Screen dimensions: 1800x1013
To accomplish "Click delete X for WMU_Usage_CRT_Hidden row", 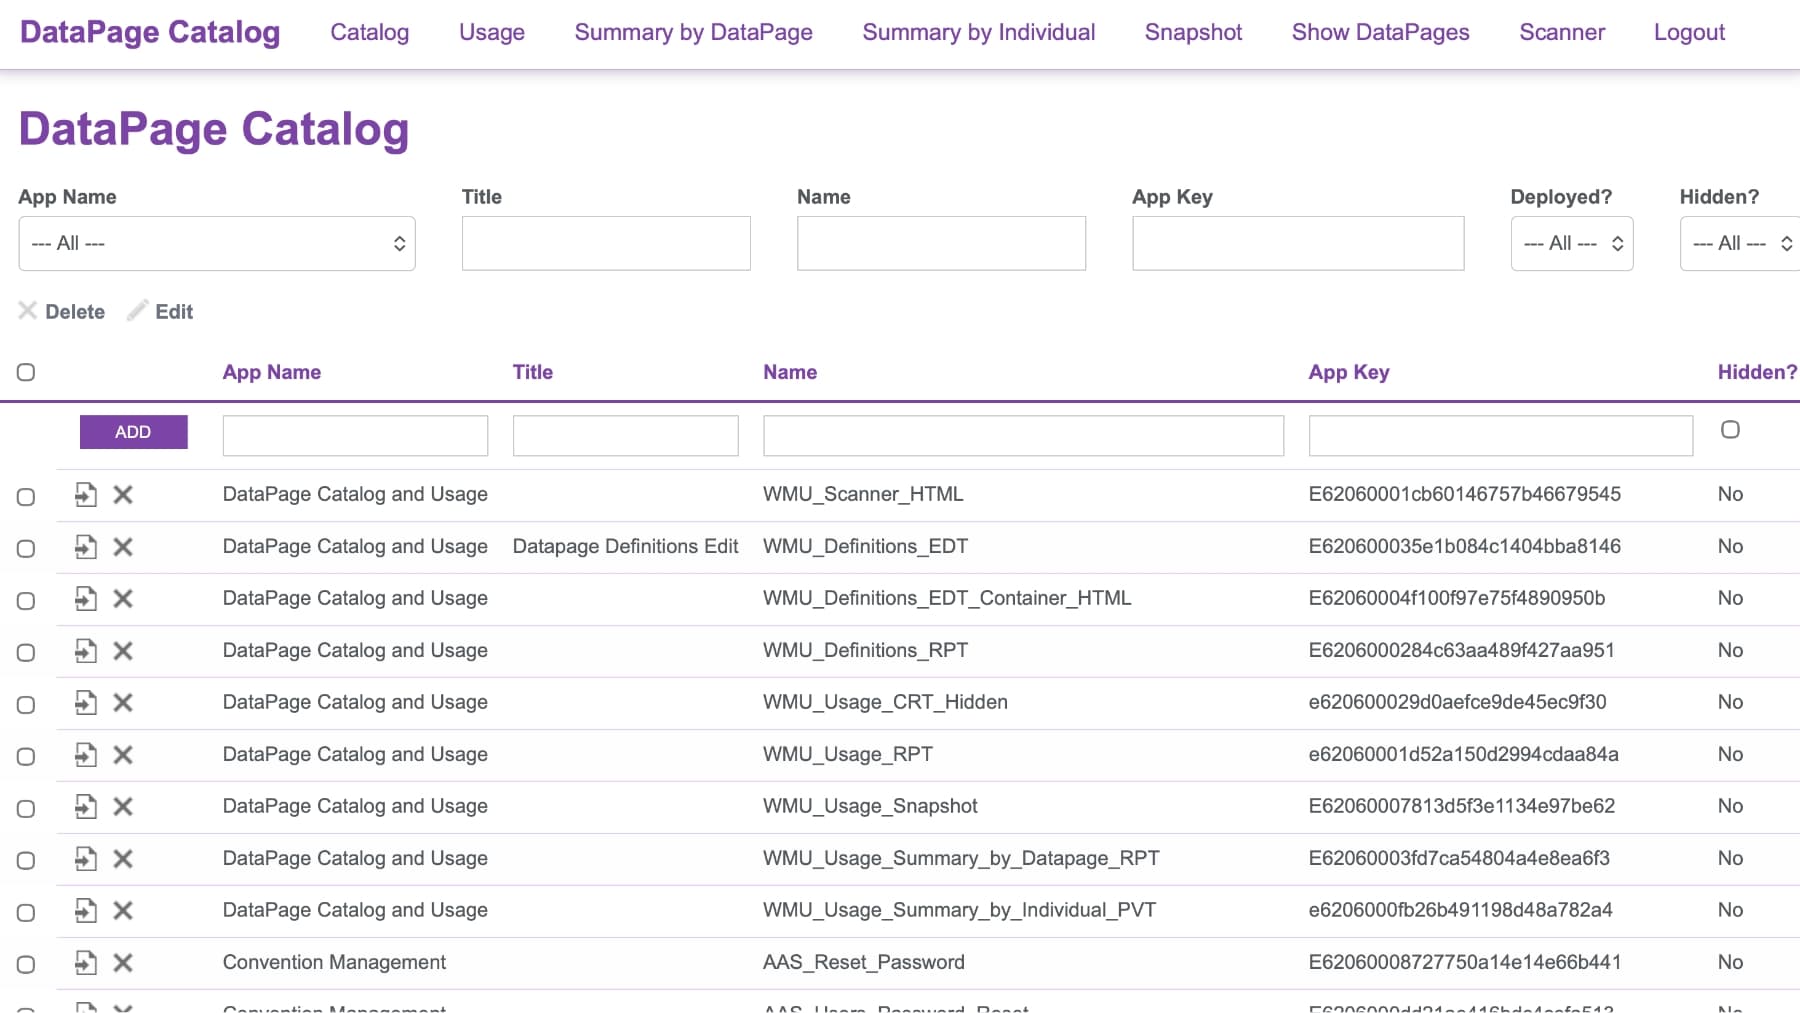I will pyautogui.click(x=123, y=702).
